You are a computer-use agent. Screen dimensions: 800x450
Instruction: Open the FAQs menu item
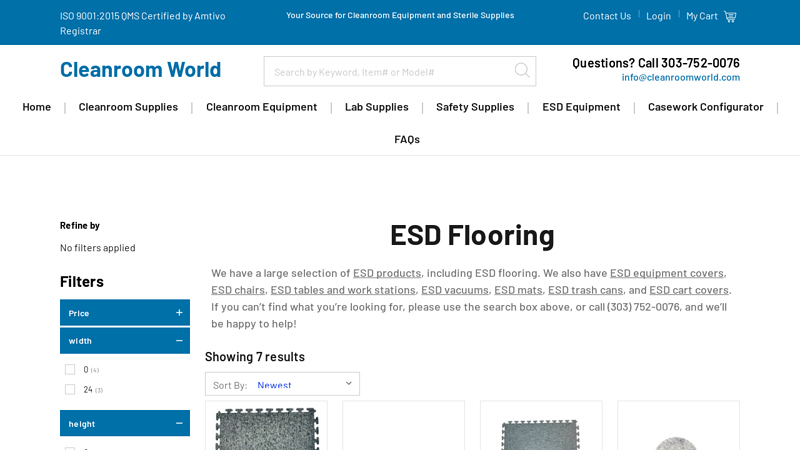(x=407, y=139)
